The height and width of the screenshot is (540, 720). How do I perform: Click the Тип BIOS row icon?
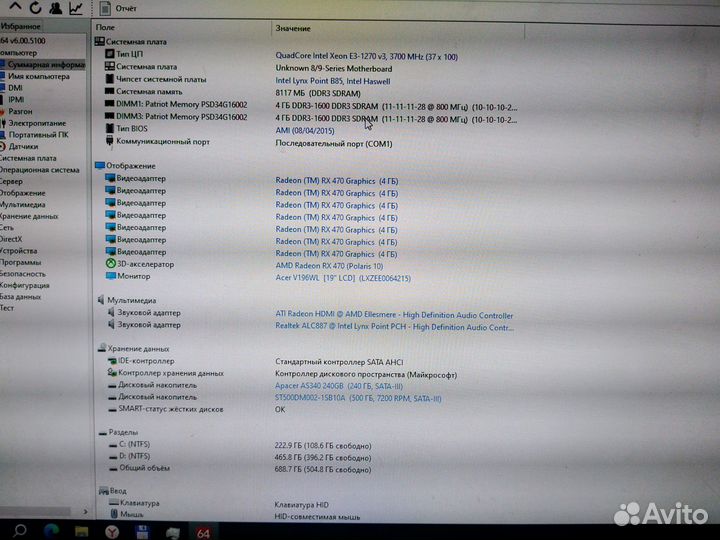click(x=109, y=129)
